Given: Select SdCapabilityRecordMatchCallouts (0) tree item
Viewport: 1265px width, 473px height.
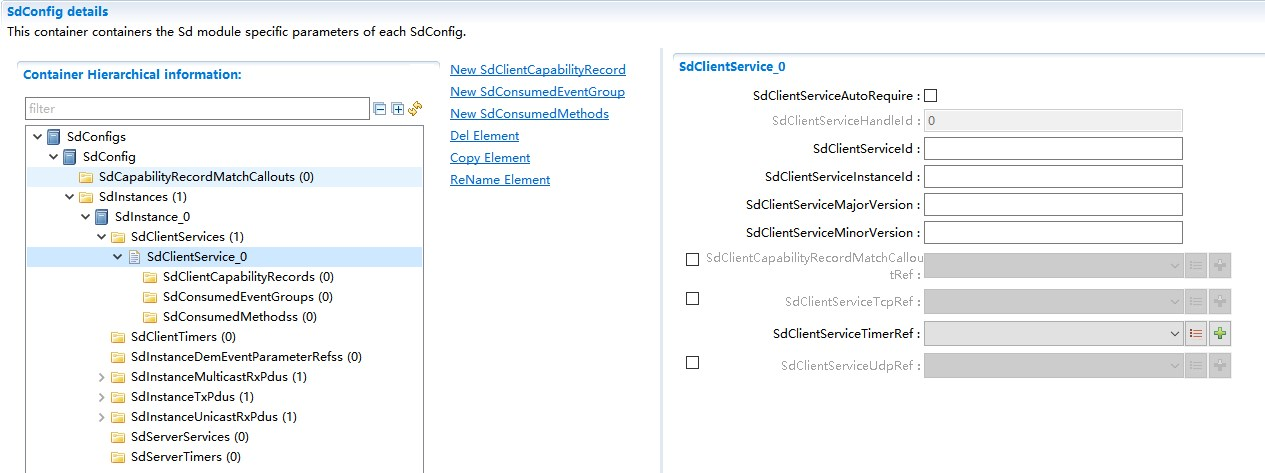Looking at the screenshot, I should click(x=206, y=177).
